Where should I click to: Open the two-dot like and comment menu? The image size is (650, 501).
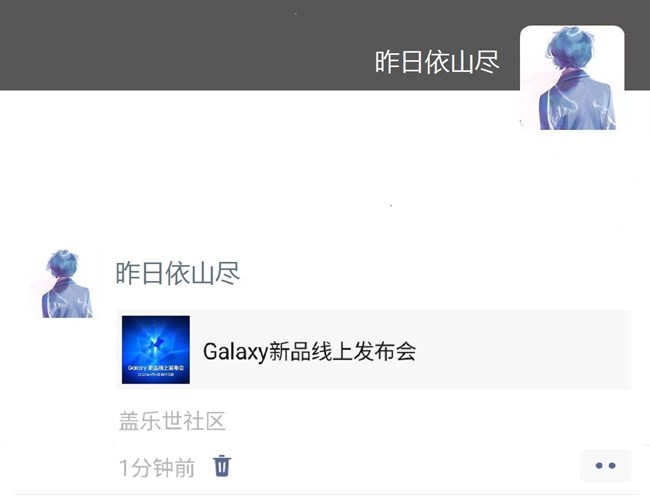pos(605,466)
